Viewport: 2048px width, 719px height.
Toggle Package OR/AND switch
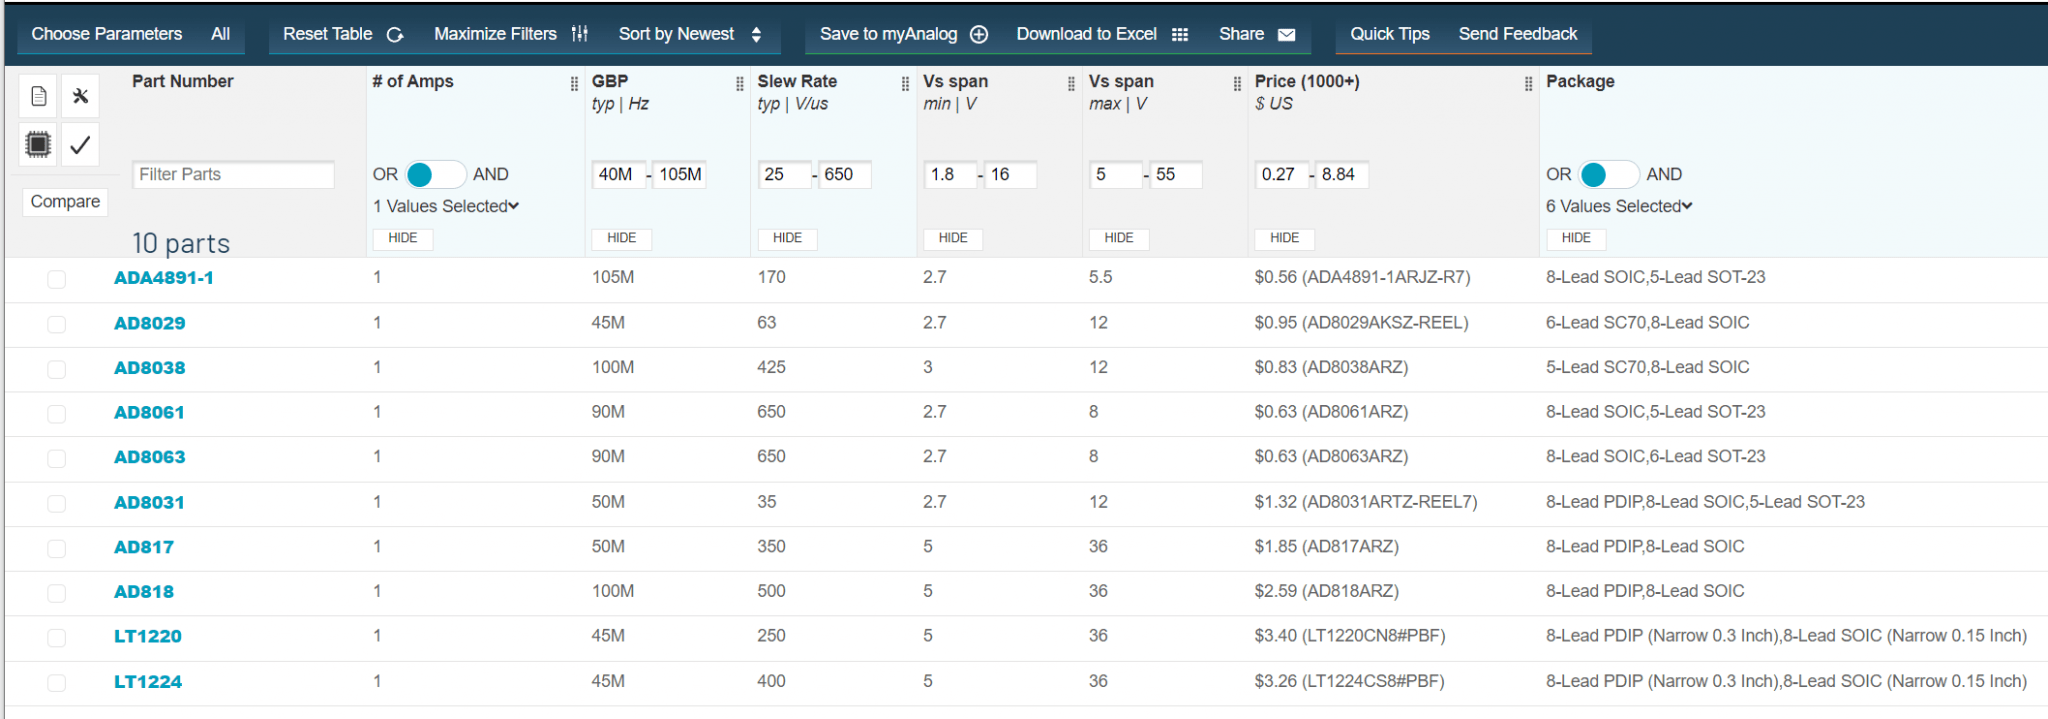[x=1608, y=175]
